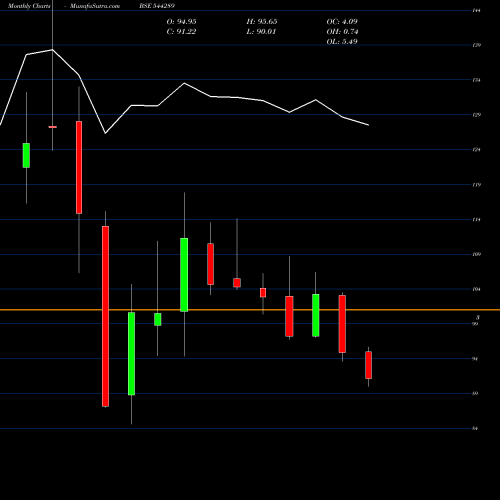The width and height of the screenshot is (500, 500).
Task: Click the close value 'C: 91.22'
Action: 181,32
